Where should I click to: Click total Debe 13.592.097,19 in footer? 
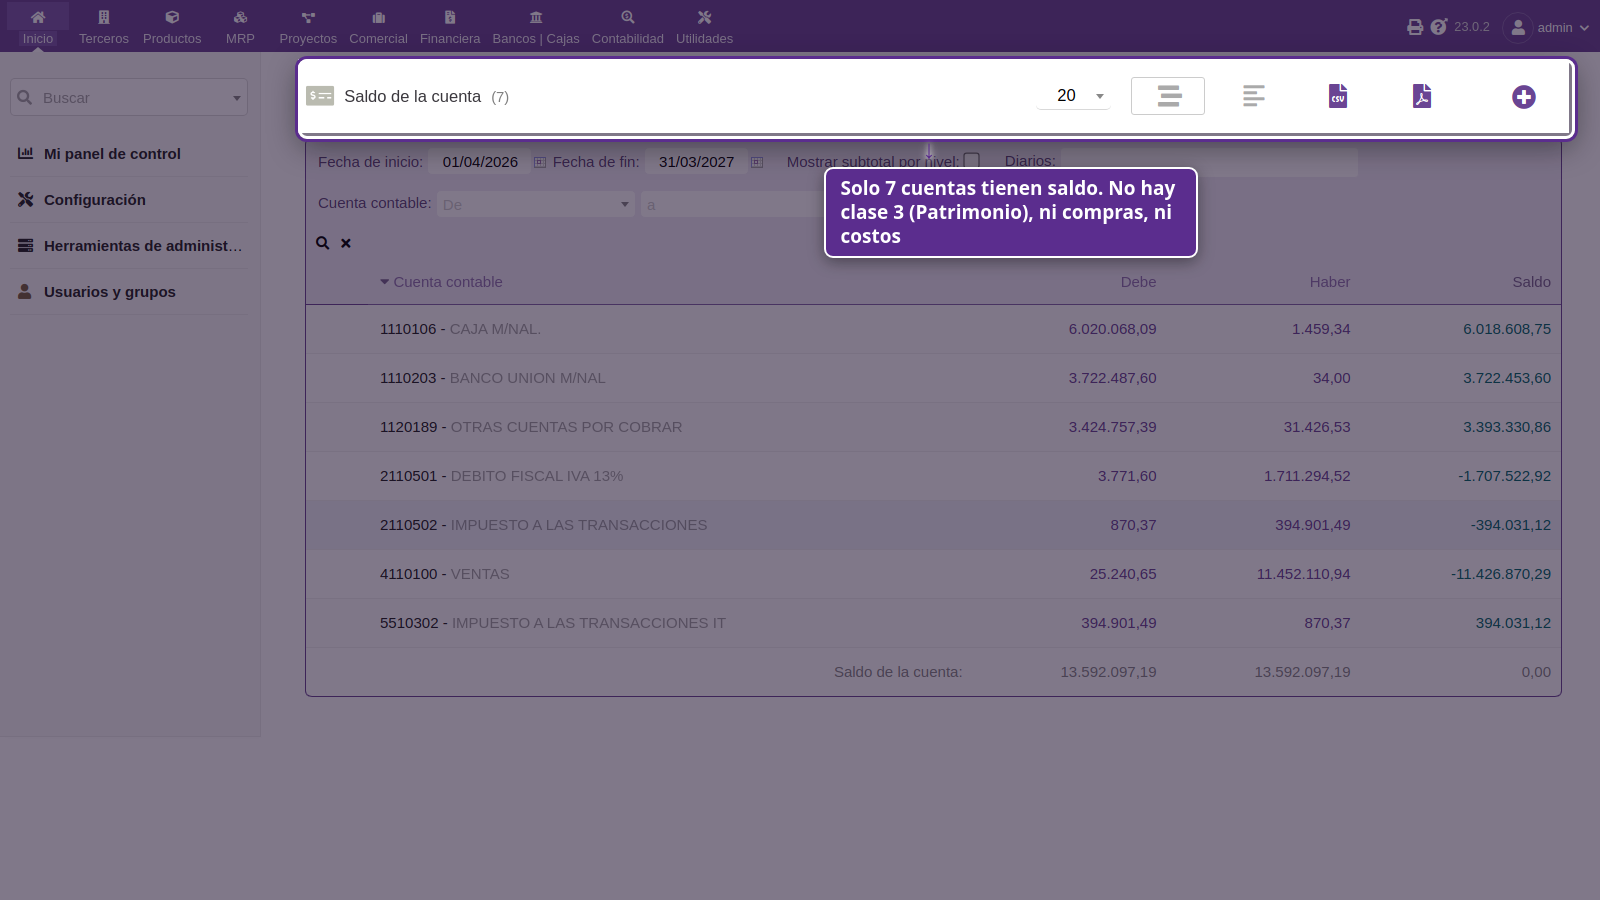(1108, 672)
